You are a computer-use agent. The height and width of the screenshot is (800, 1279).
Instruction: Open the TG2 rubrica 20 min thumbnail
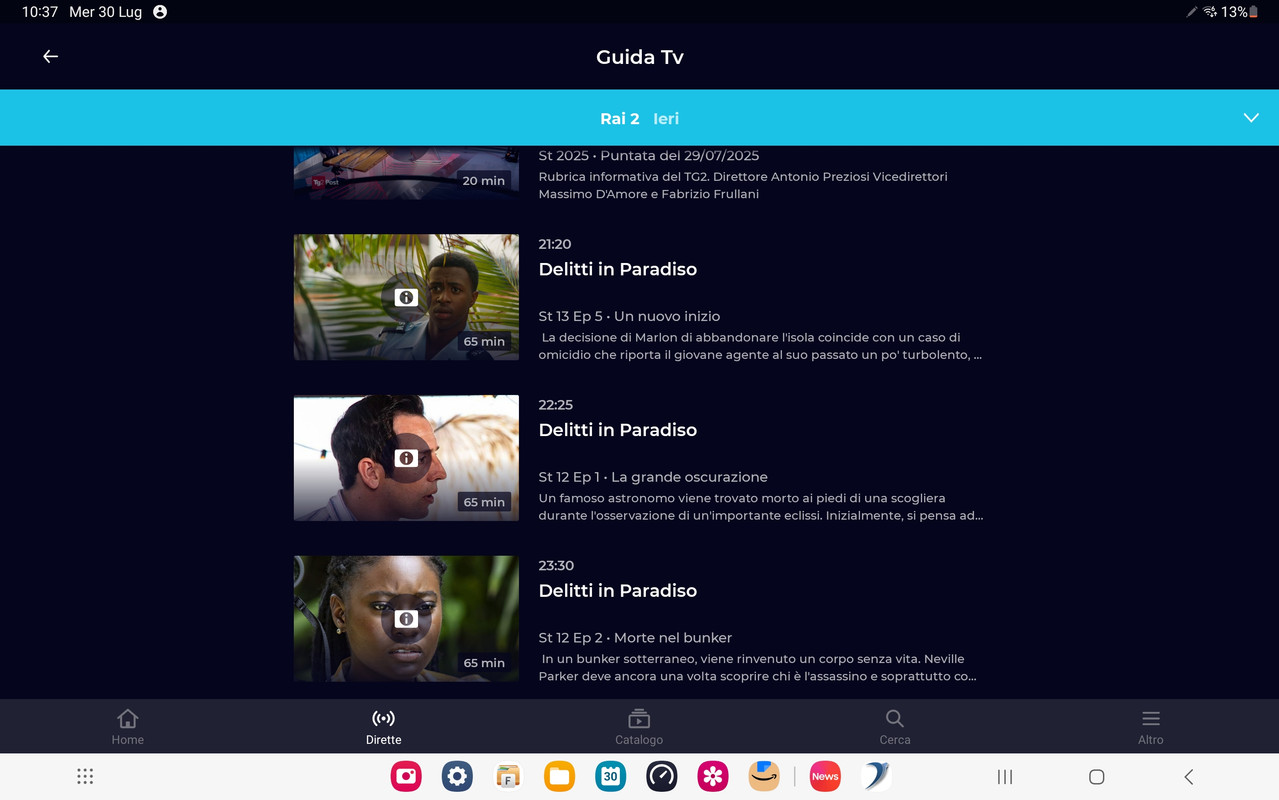406,173
